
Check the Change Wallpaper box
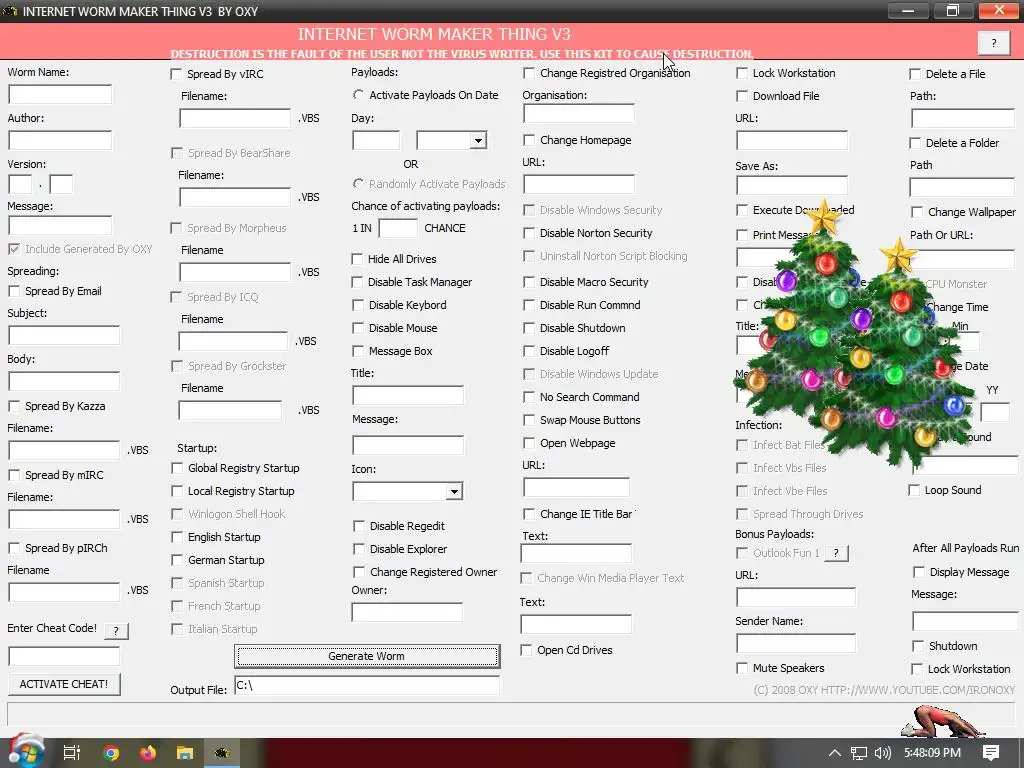coord(917,212)
